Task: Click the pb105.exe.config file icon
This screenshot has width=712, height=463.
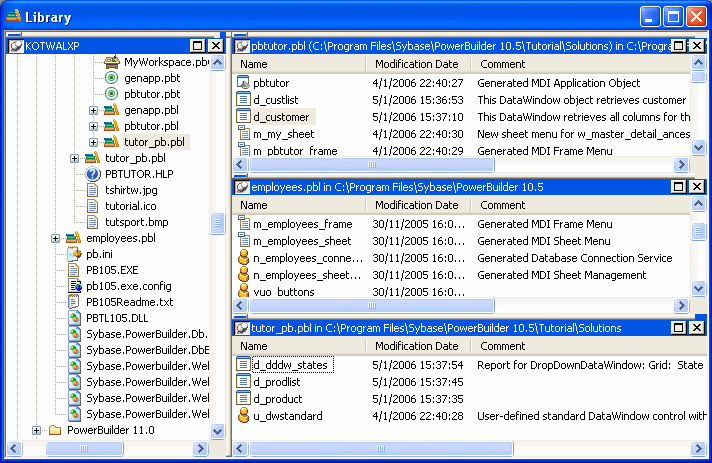Action: (74, 286)
